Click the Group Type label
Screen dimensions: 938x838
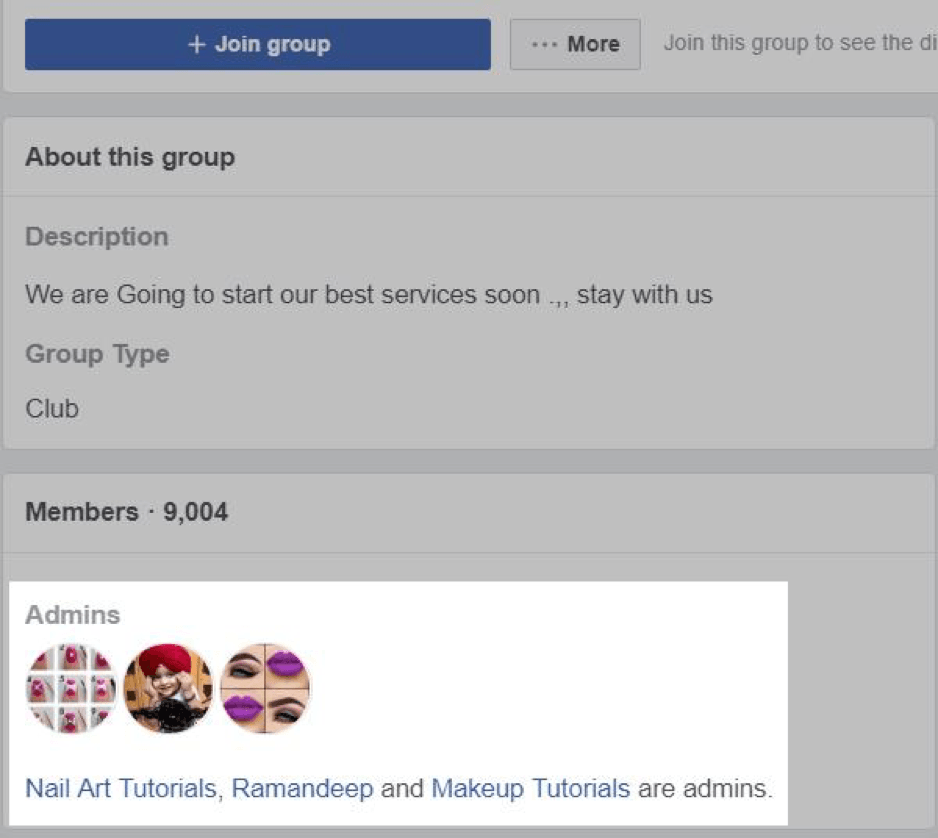click(97, 354)
